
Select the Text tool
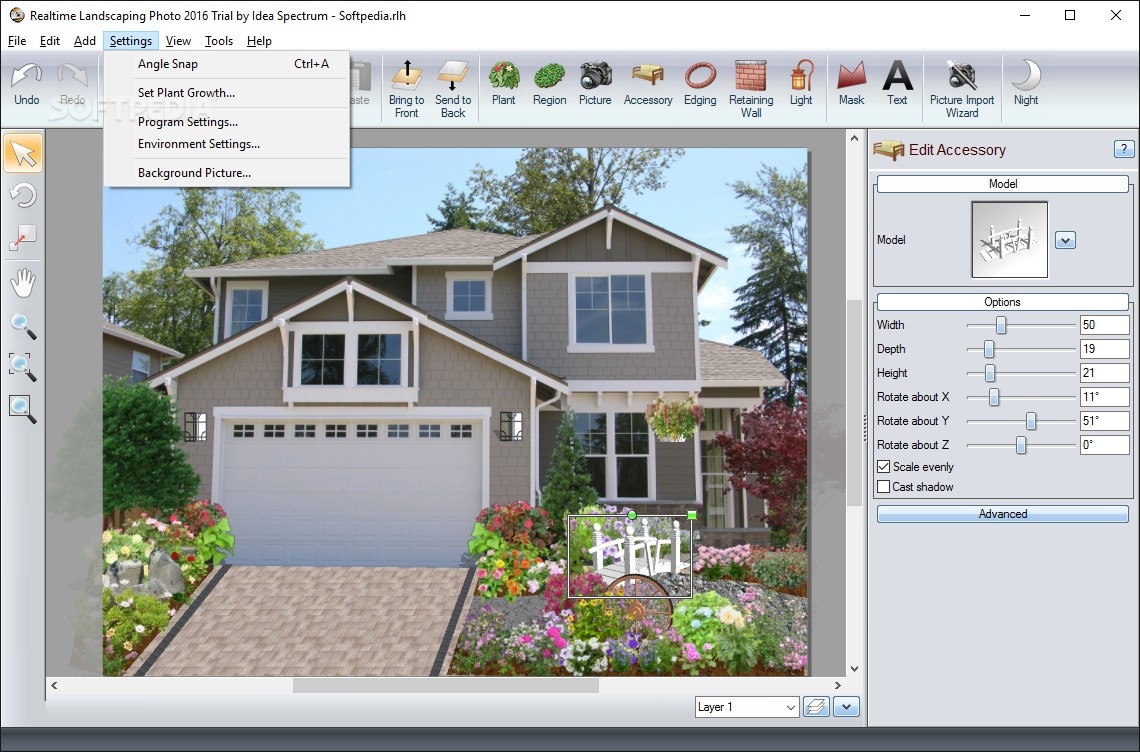click(x=897, y=84)
